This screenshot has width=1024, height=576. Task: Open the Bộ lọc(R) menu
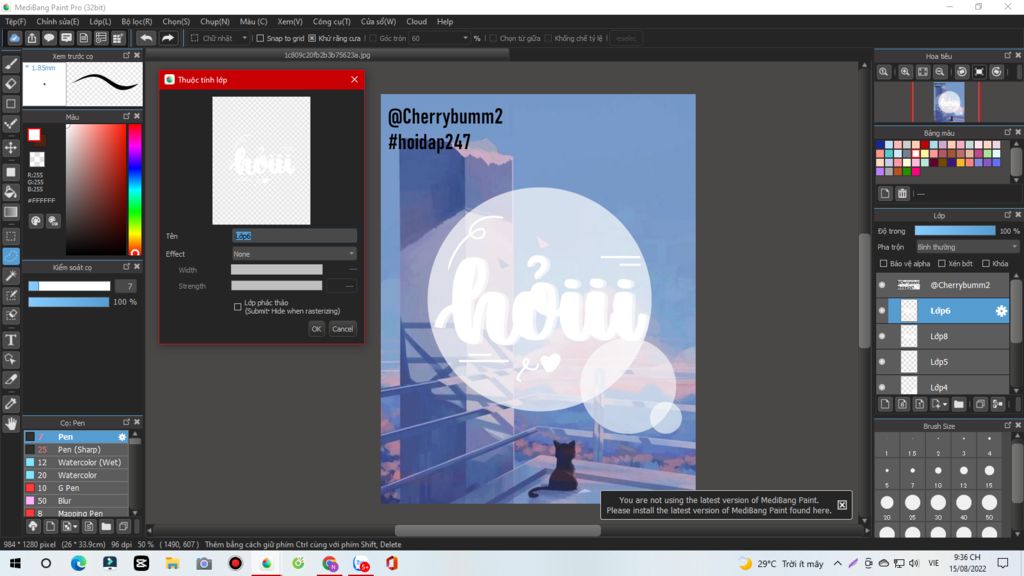pyautogui.click(x=136, y=22)
